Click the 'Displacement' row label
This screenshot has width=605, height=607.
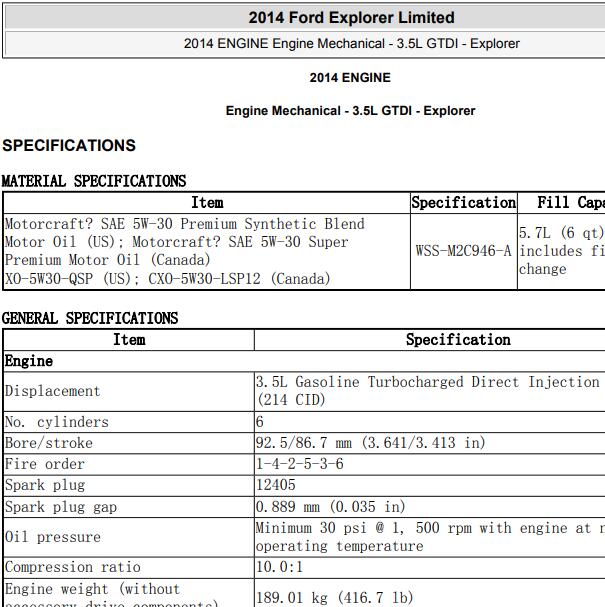point(53,391)
